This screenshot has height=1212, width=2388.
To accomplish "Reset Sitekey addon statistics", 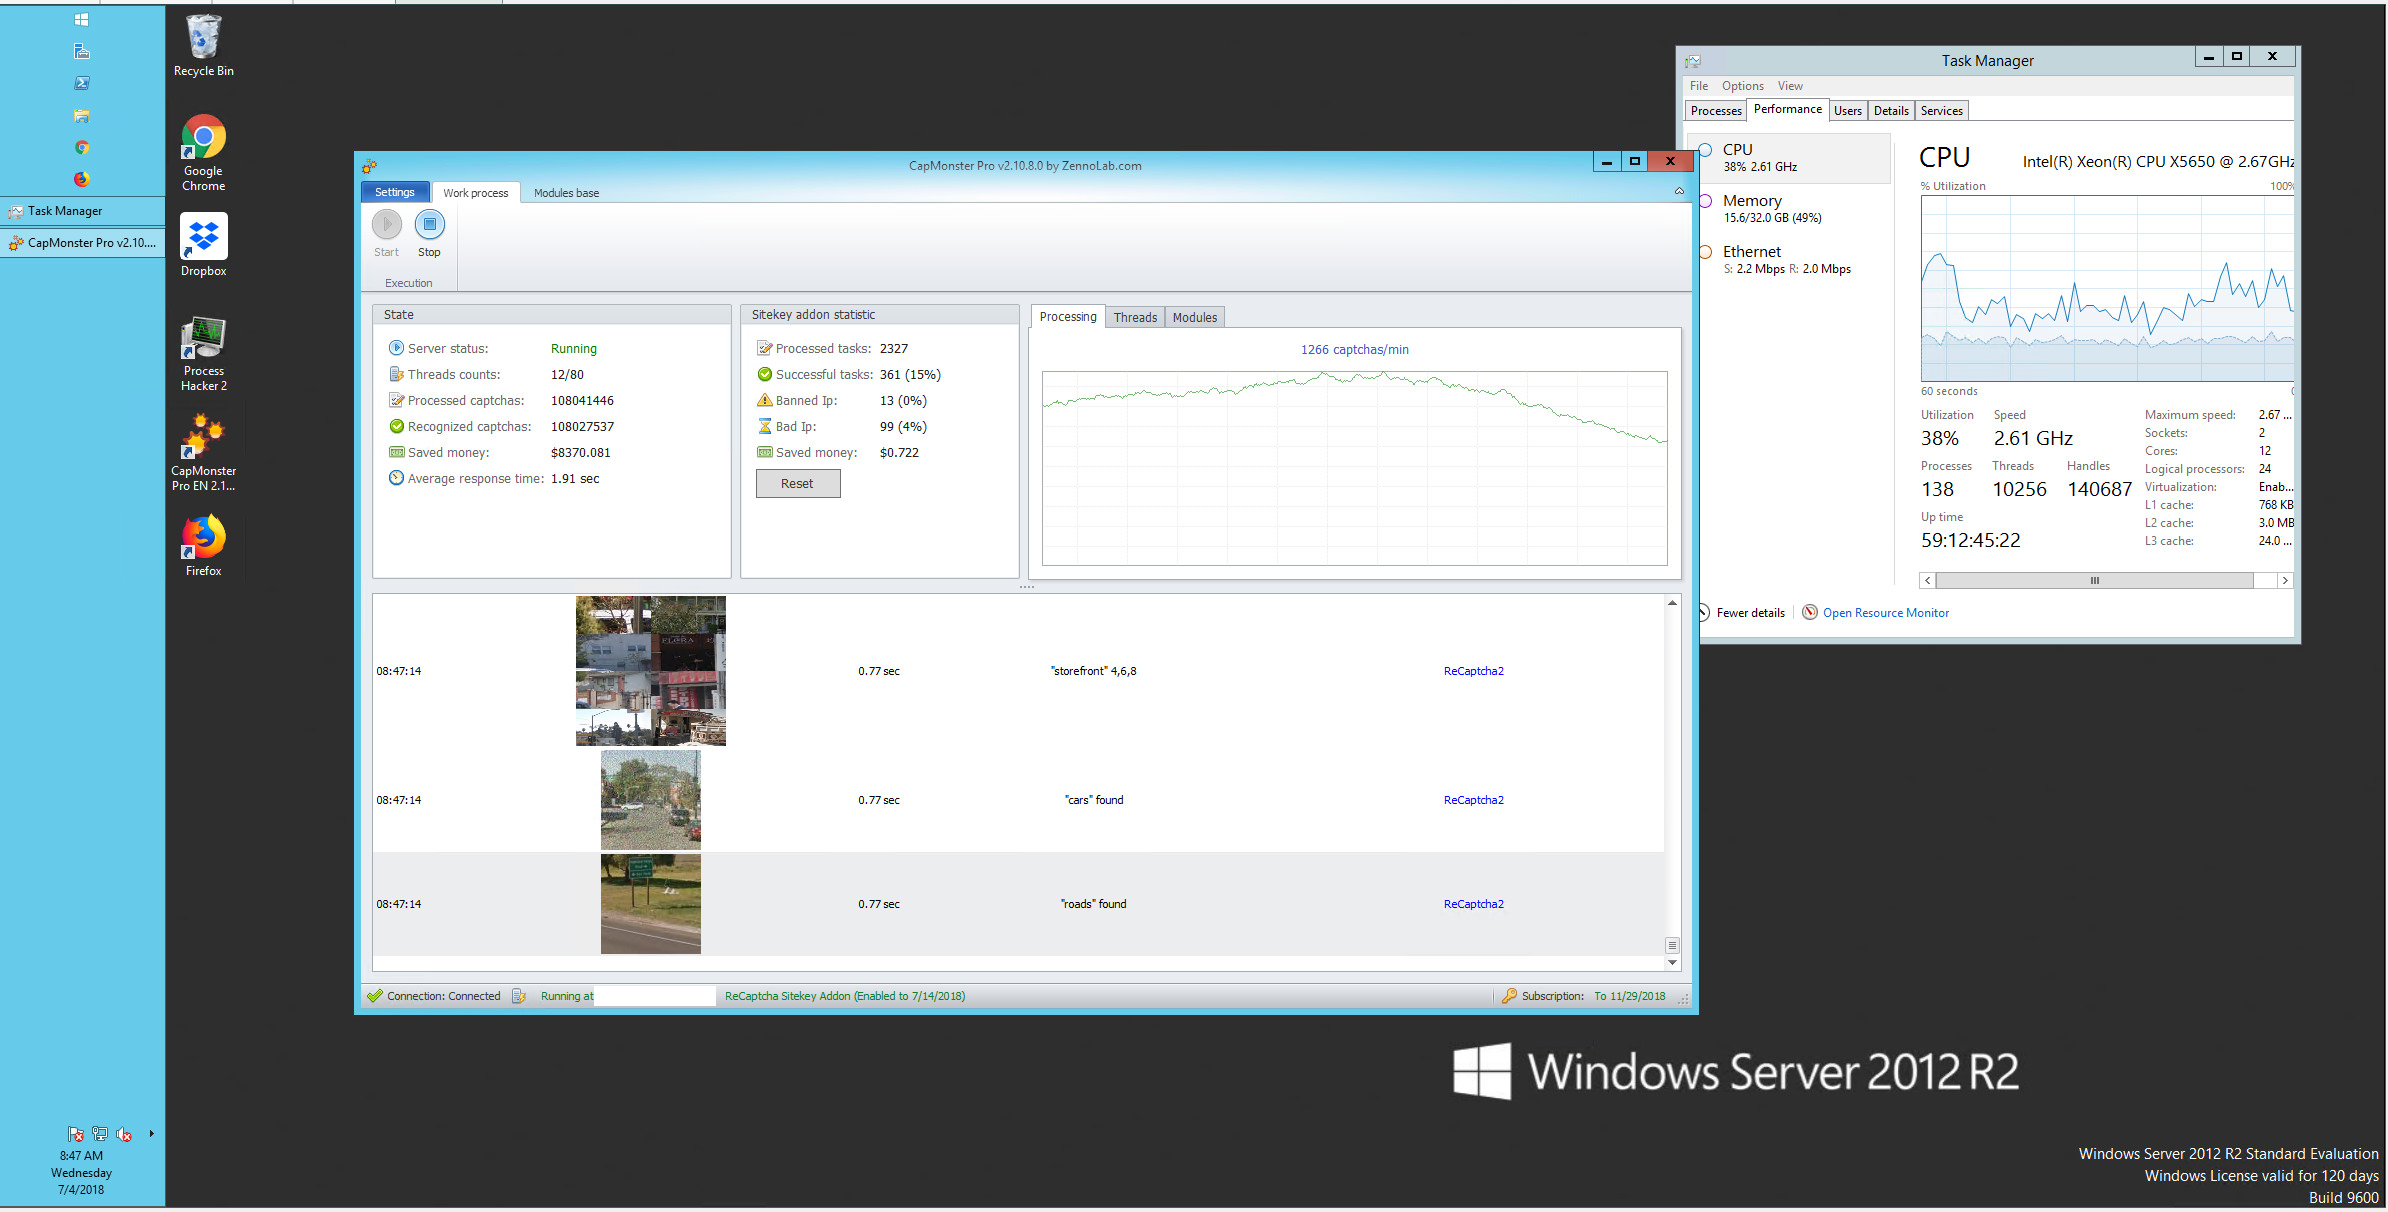I will tap(798, 483).
